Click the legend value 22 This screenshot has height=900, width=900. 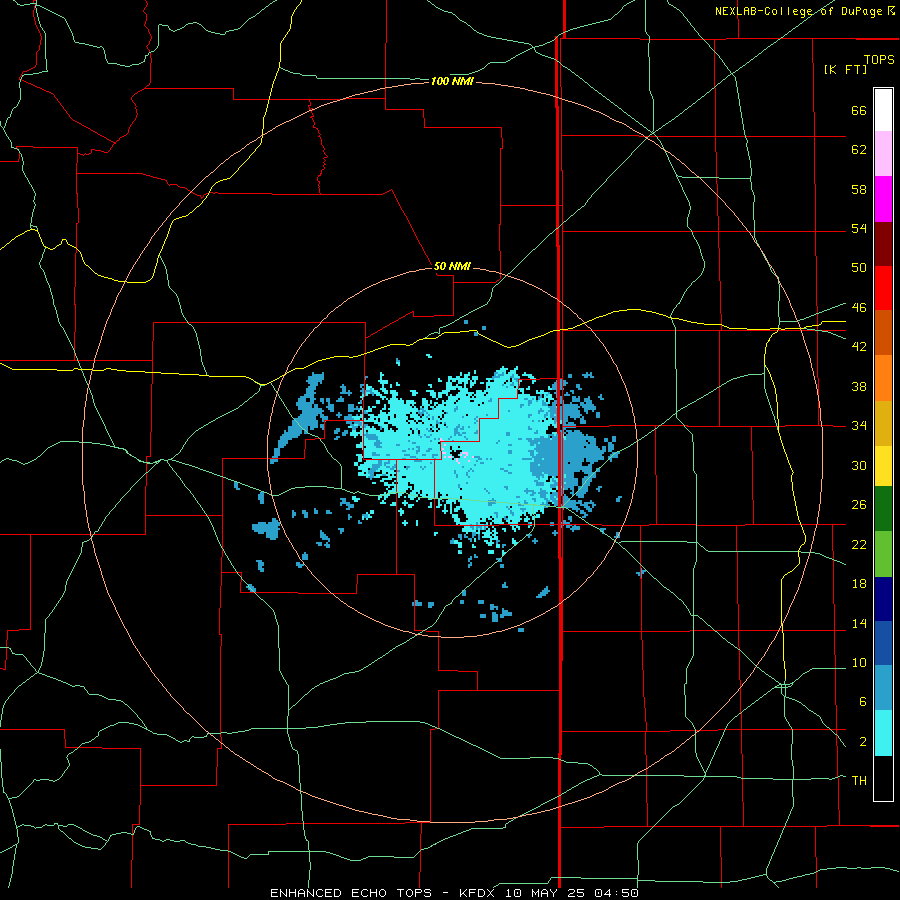(x=859, y=545)
